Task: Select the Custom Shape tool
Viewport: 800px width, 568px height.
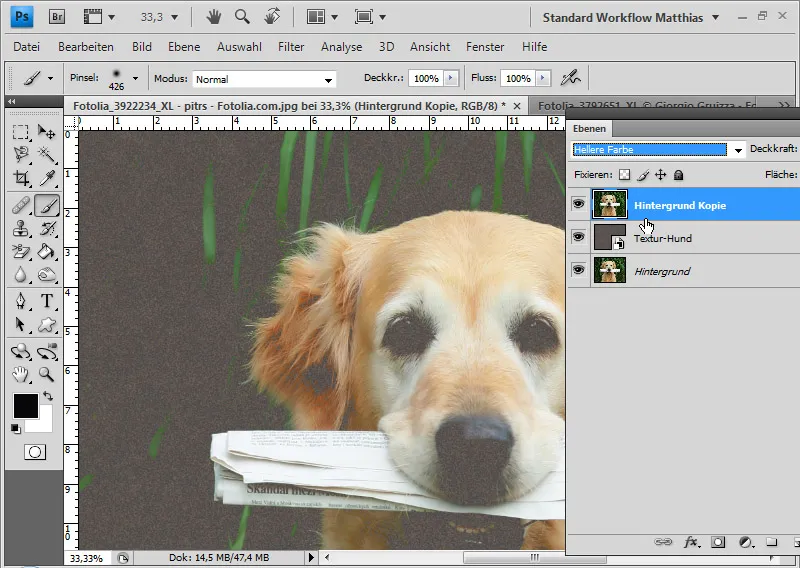Action: tap(47, 324)
